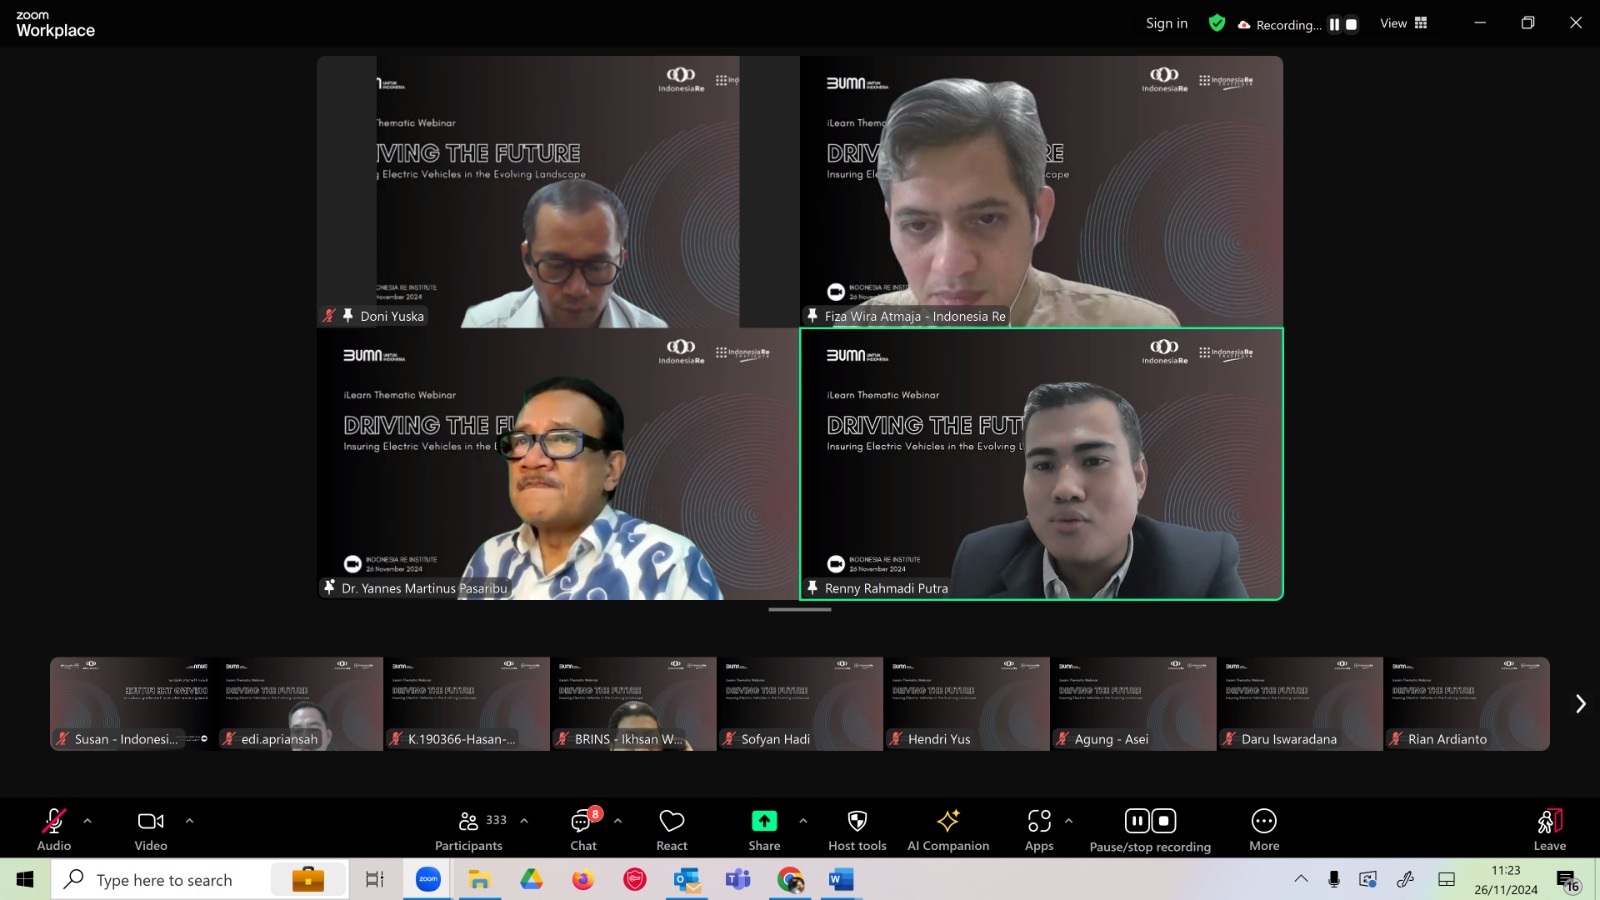Select Fiza Wira Atmaja video tile
This screenshot has width=1600, height=900.
point(1041,192)
